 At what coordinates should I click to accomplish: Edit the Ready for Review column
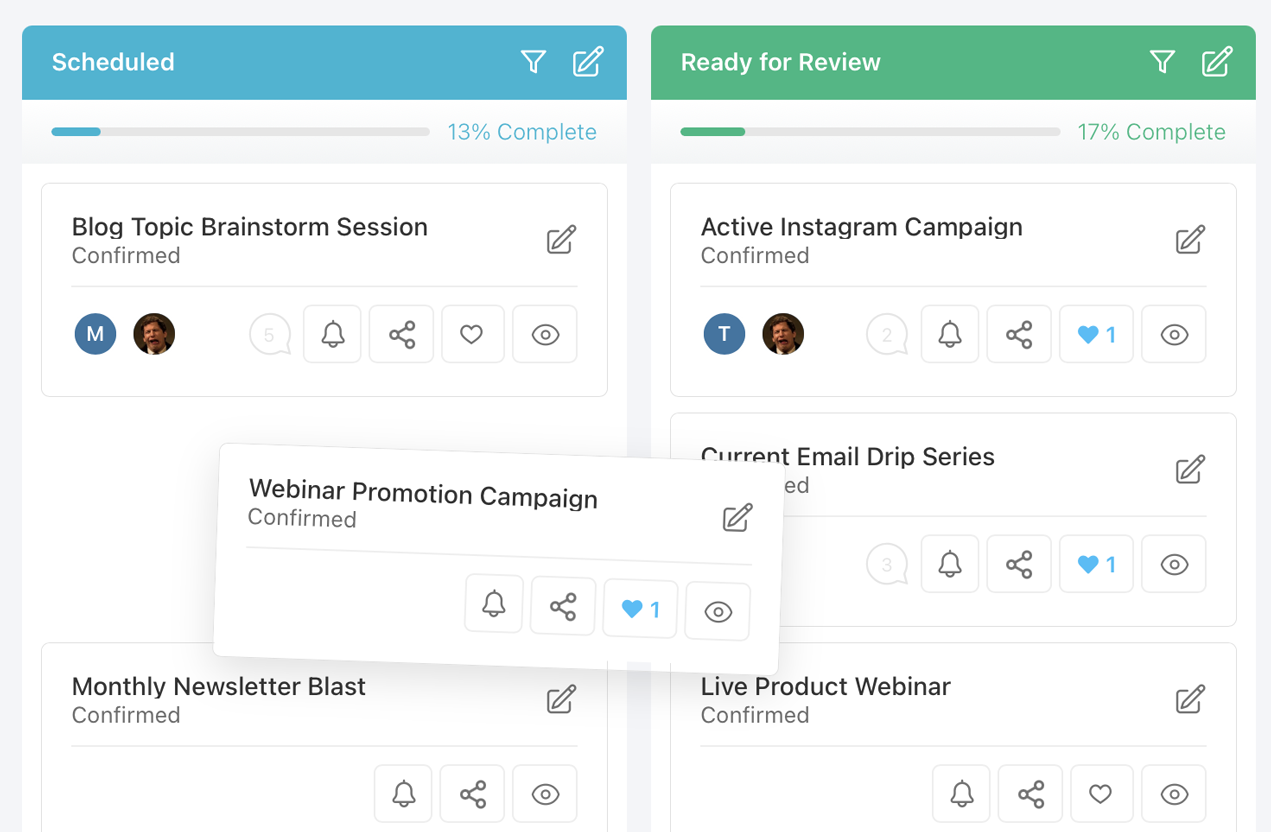click(1217, 62)
